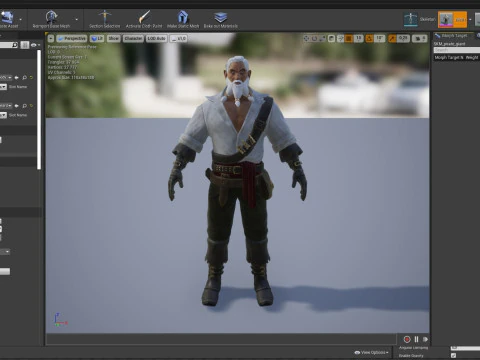Open the rotation snap angle value

point(379,39)
